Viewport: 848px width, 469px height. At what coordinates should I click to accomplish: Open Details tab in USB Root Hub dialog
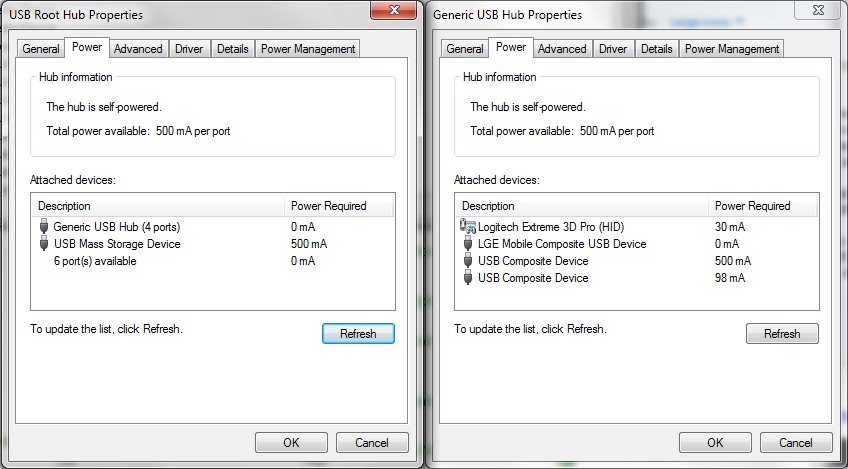(233, 49)
